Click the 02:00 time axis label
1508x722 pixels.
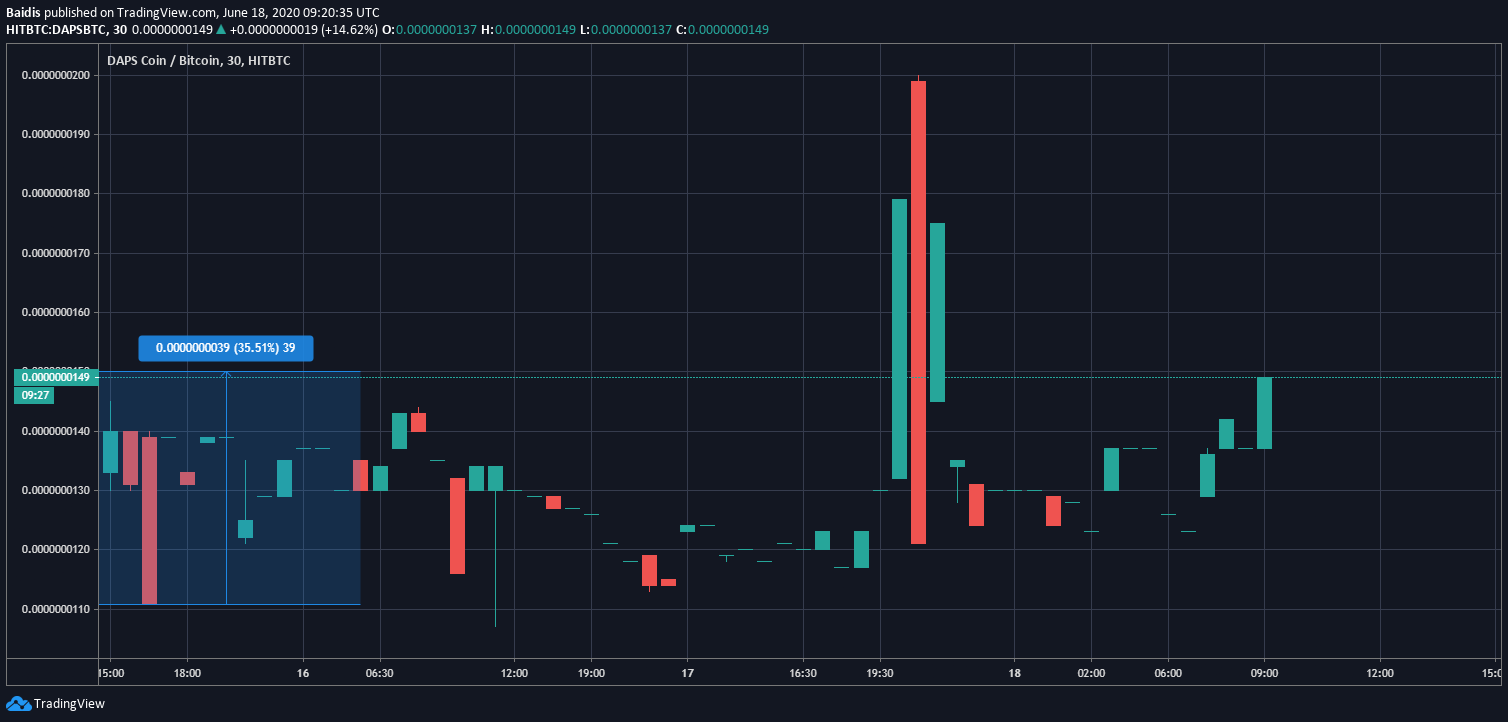click(x=1091, y=674)
